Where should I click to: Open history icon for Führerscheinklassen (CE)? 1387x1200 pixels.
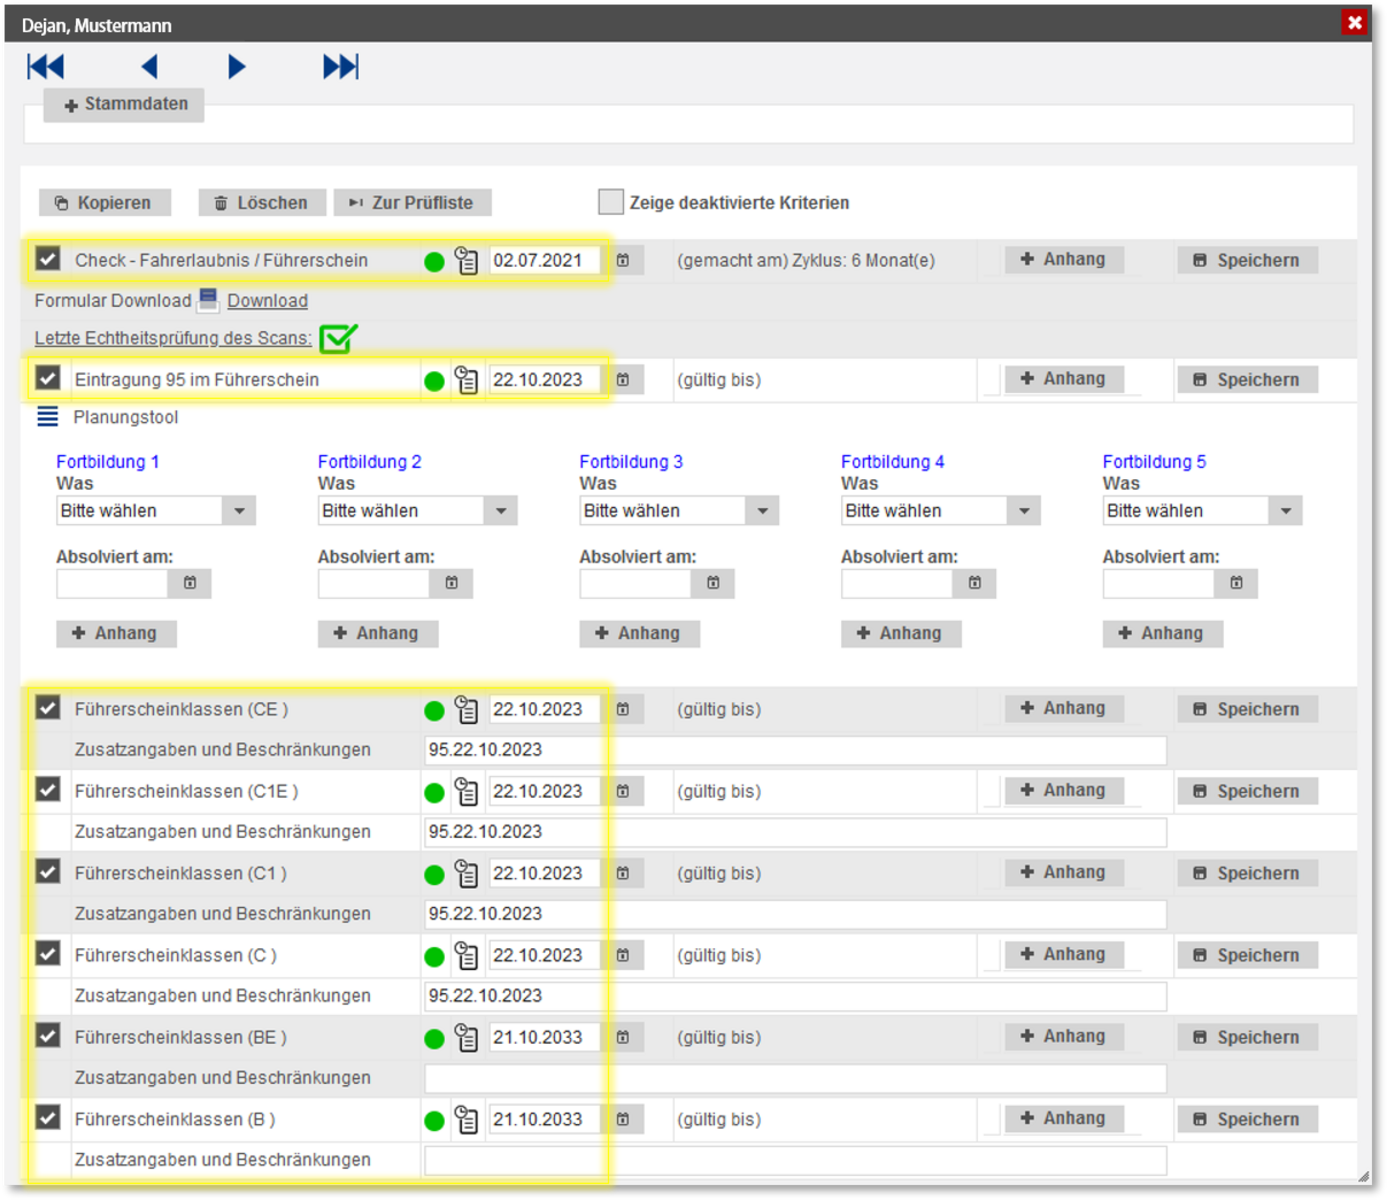coord(466,710)
